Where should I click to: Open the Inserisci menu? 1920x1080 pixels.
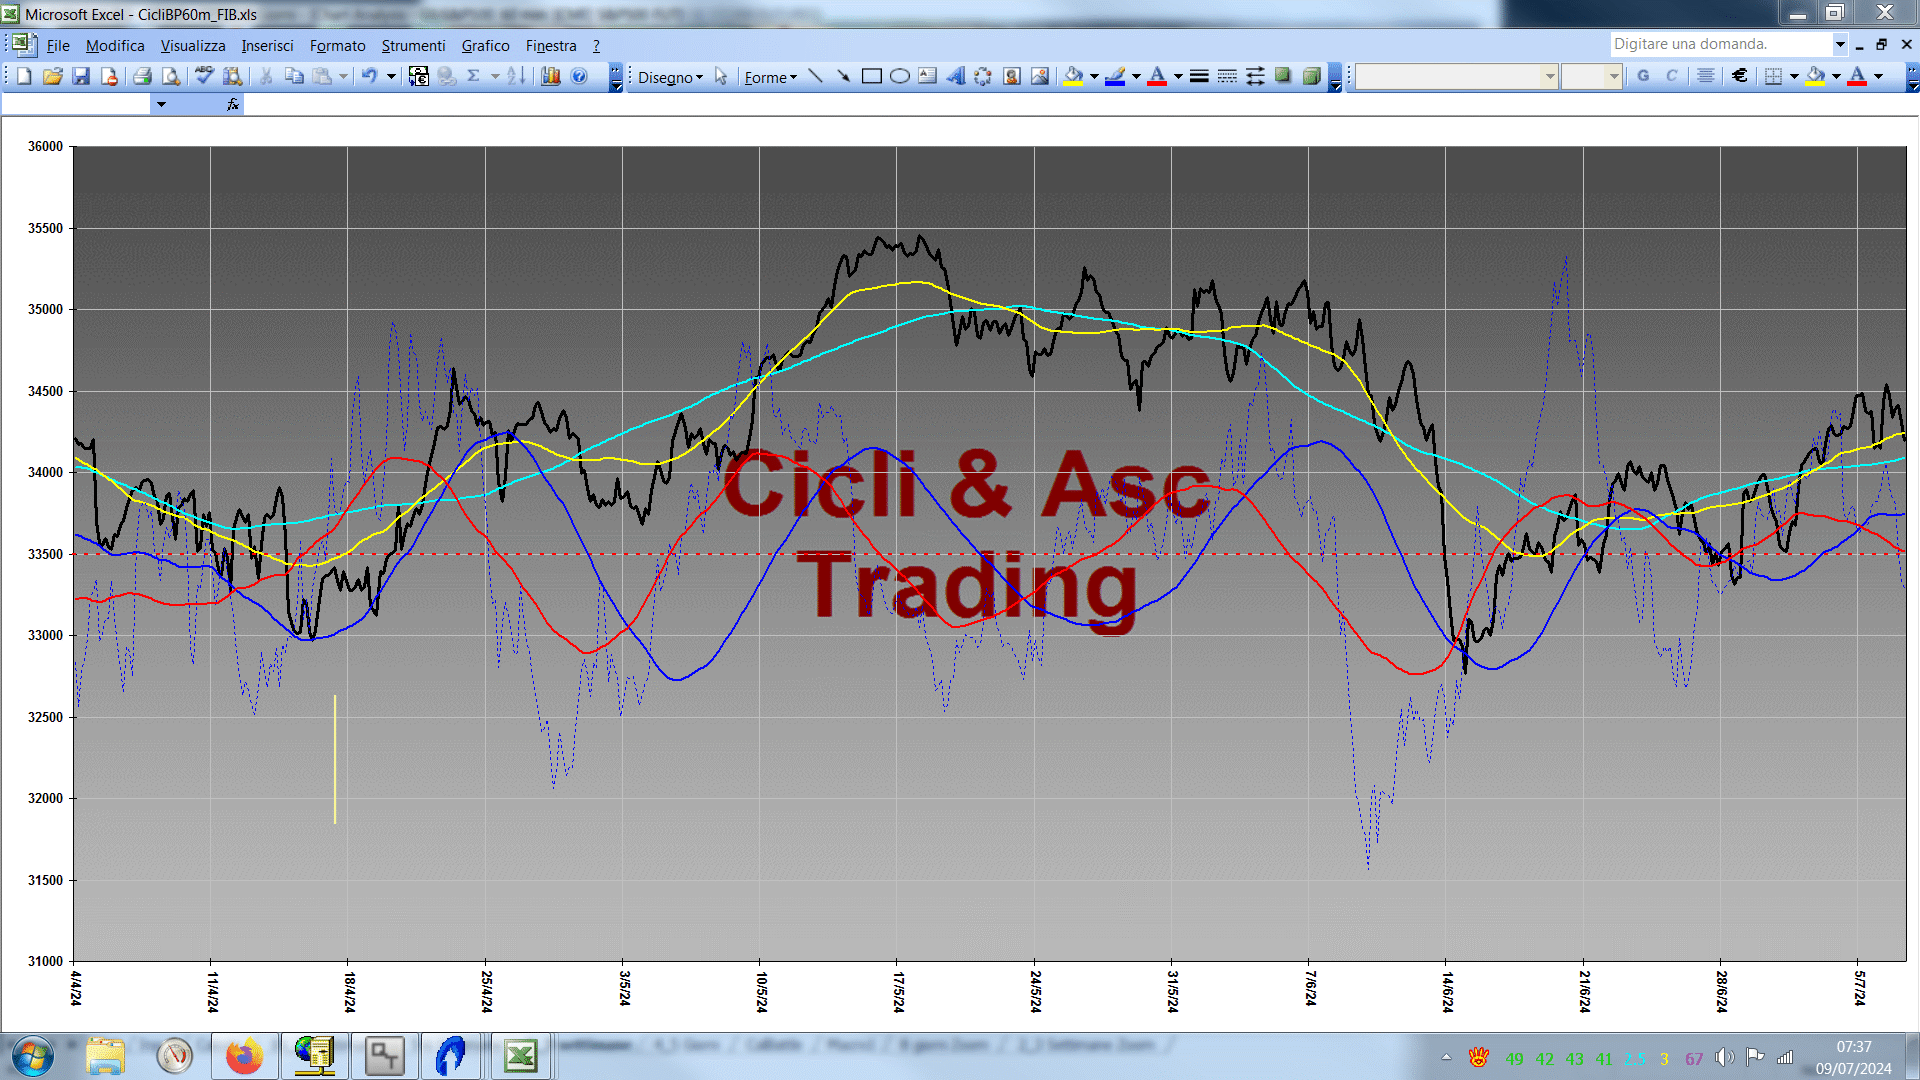tap(267, 45)
